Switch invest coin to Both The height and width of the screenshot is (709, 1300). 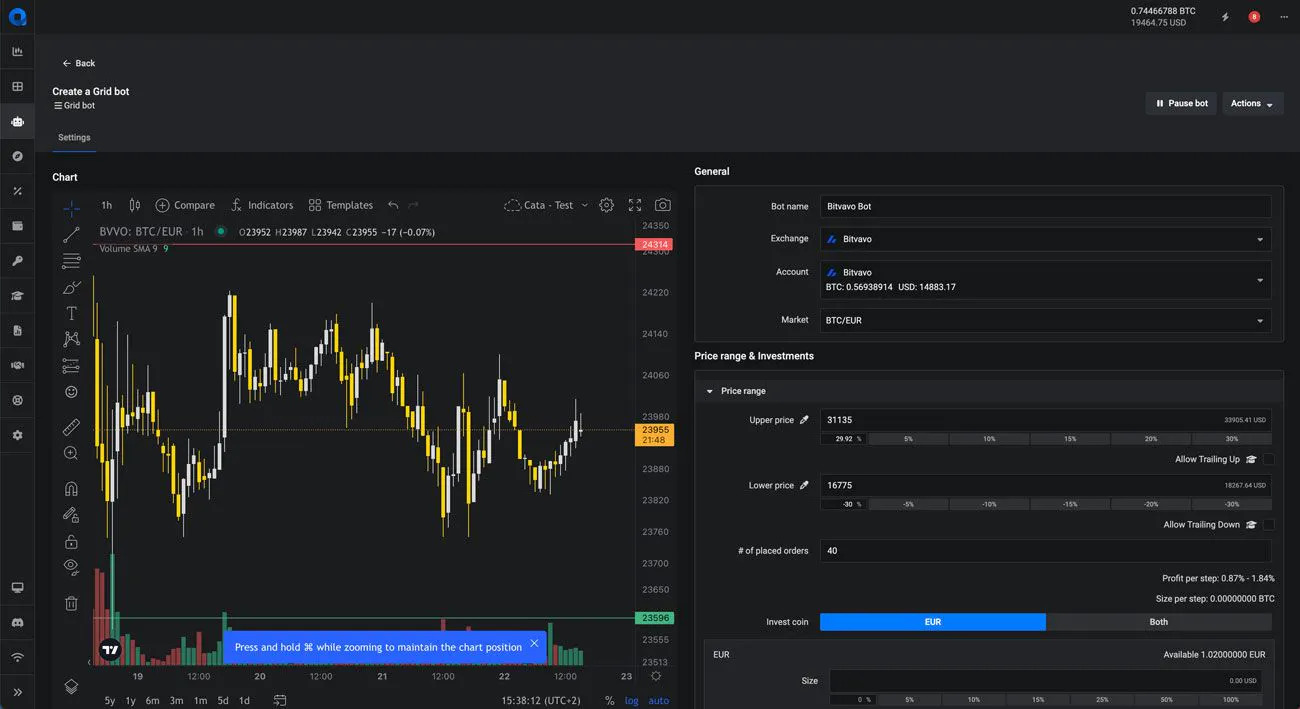tap(1158, 621)
